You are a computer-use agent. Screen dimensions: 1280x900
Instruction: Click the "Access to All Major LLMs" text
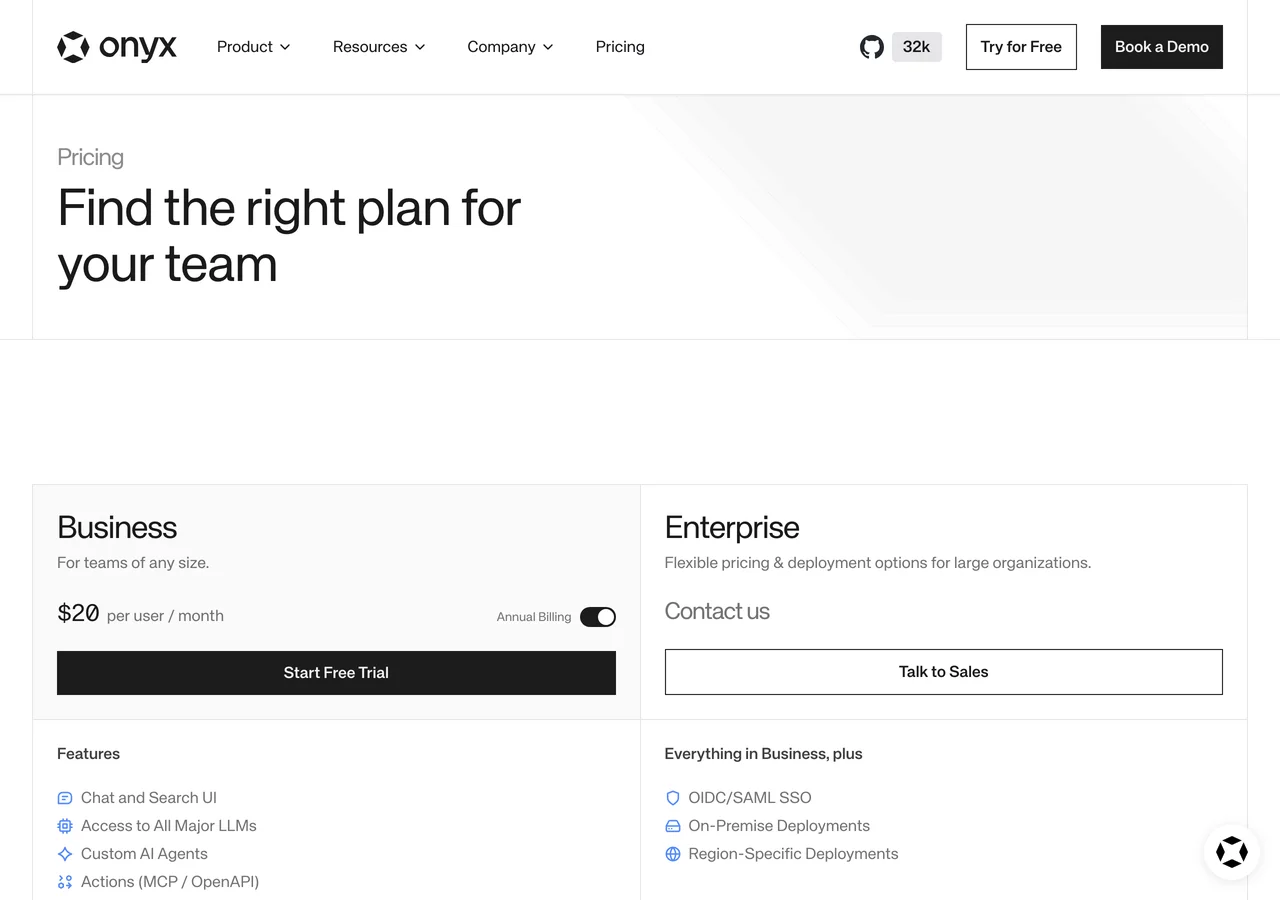pyautogui.click(x=169, y=826)
